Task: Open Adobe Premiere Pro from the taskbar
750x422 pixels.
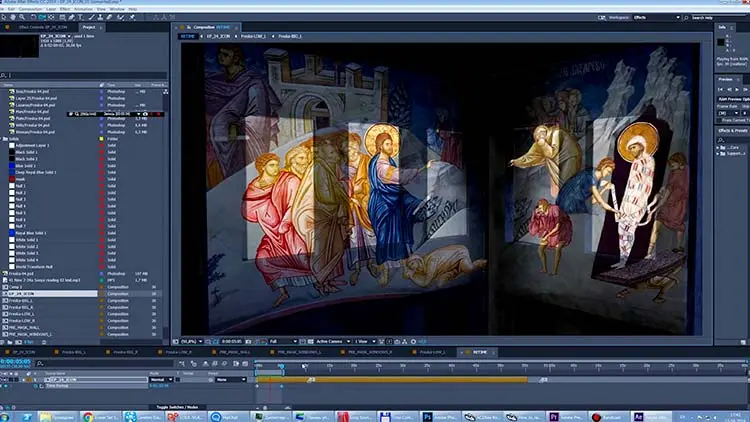Action: click(566, 417)
